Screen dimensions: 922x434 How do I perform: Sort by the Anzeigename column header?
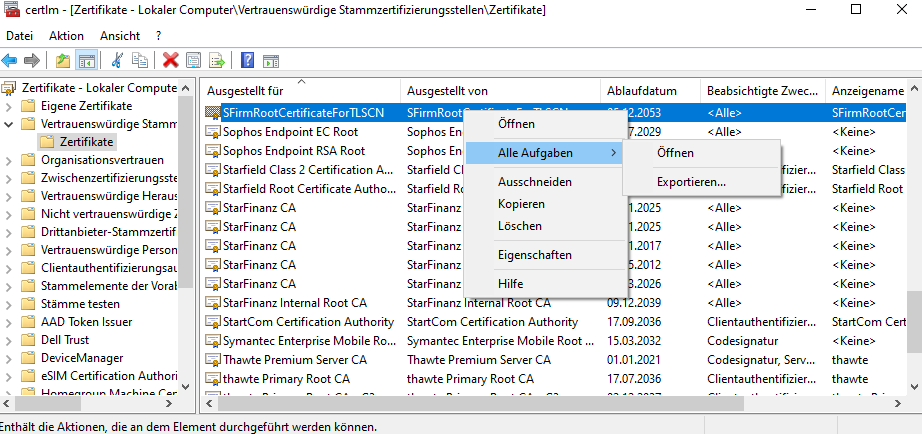[x=867, y=91]
